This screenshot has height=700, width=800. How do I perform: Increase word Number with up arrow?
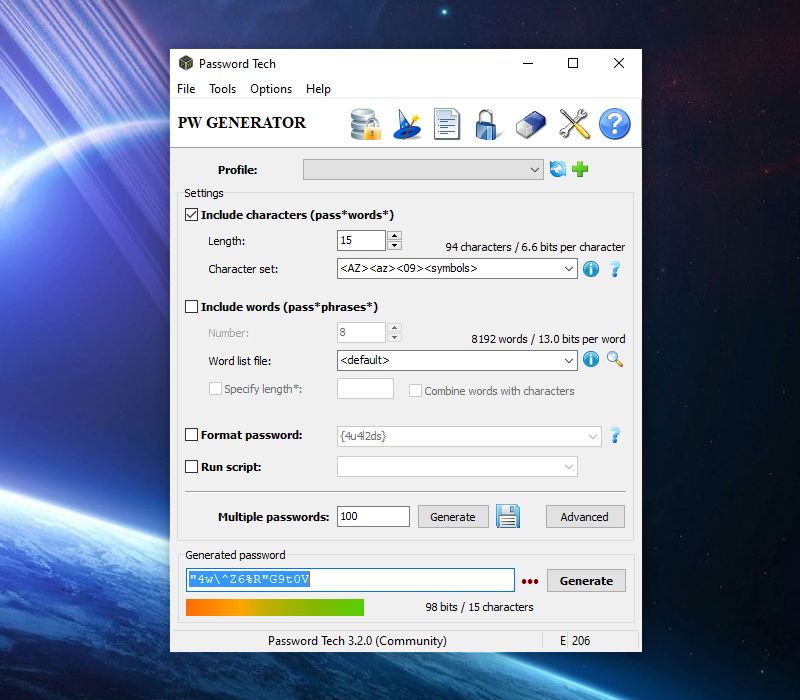(394, 328)
